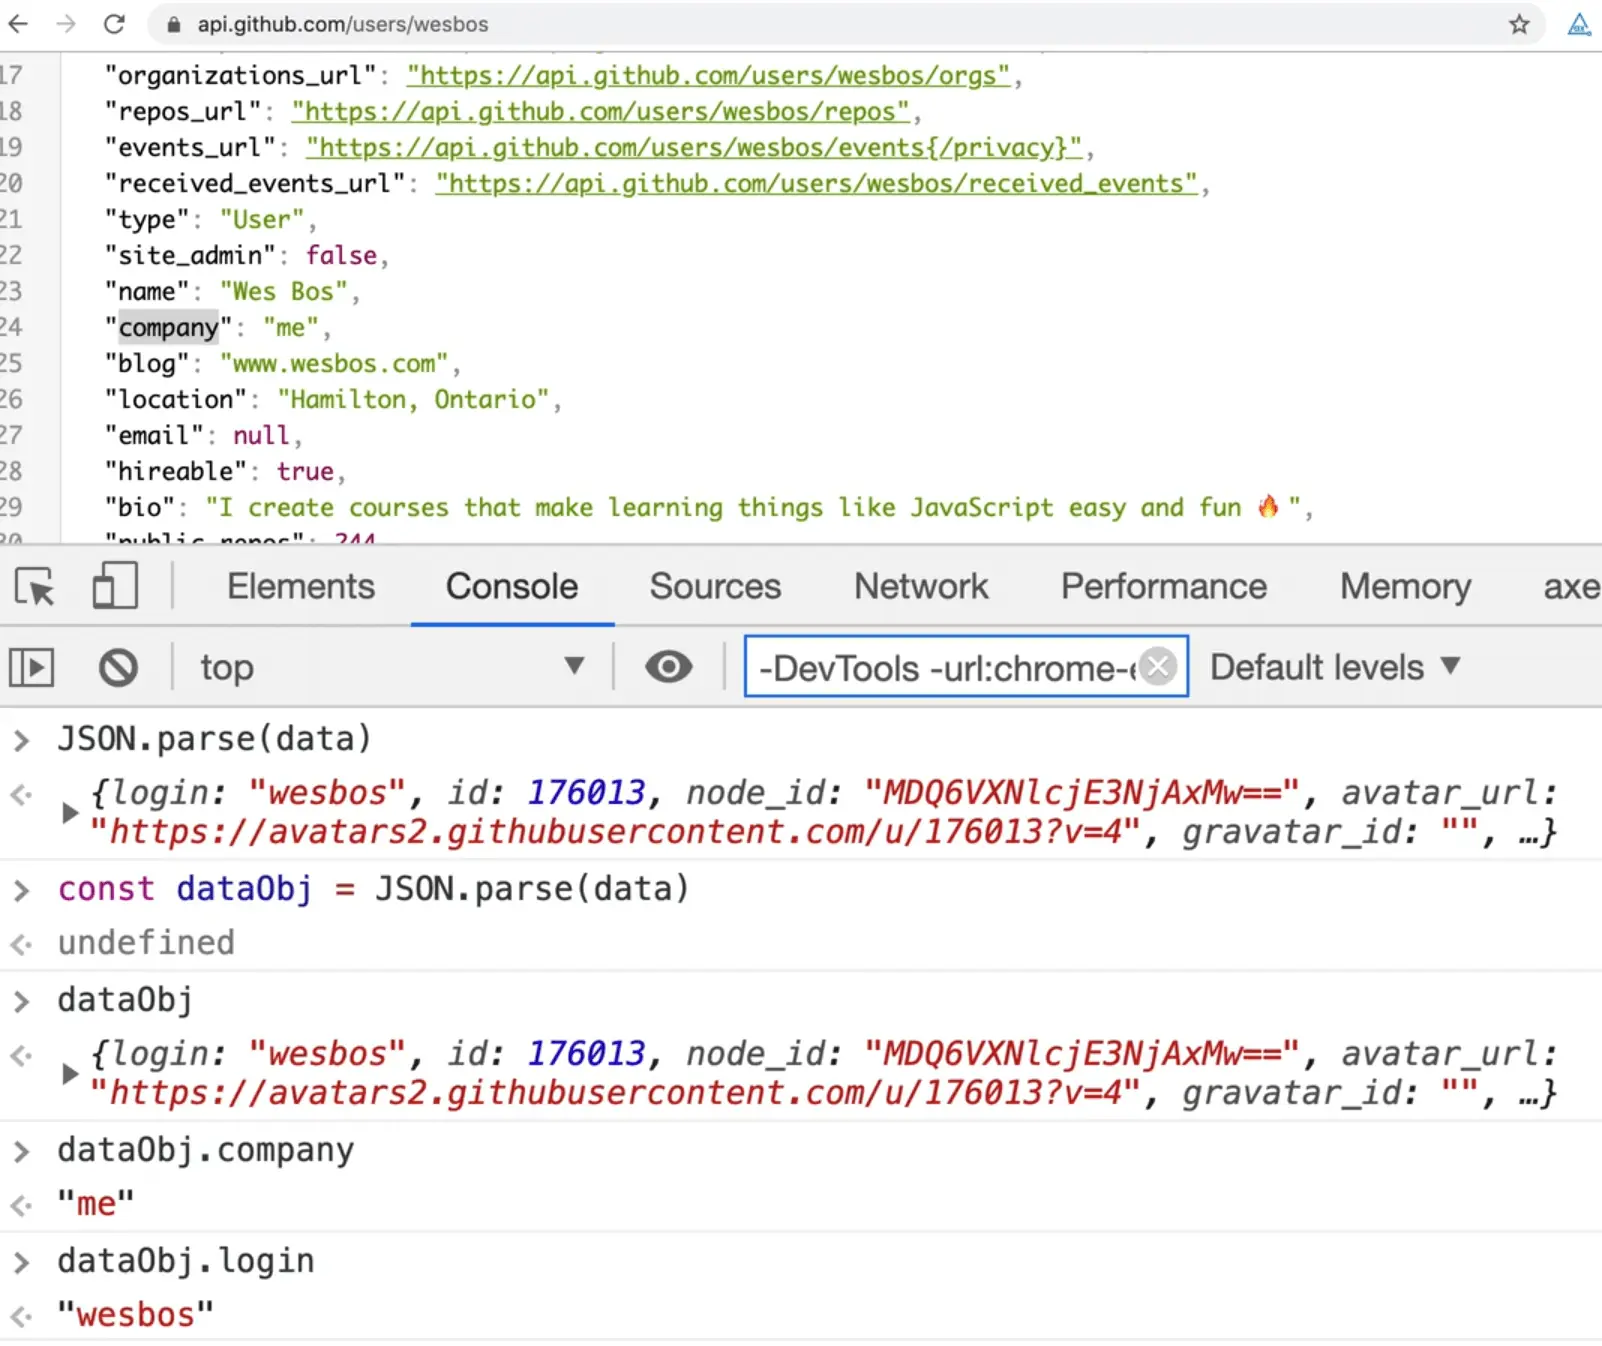Viewport: 1602px width, 1346px height.
Task: Clear console with the ban icon
Action: pos(118,667)
